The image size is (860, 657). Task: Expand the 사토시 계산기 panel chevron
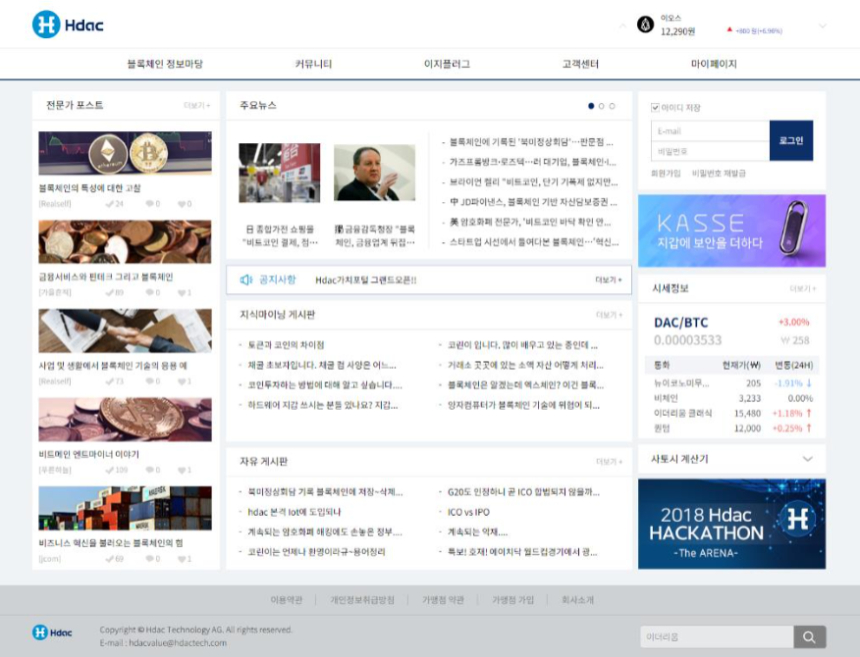807,458
